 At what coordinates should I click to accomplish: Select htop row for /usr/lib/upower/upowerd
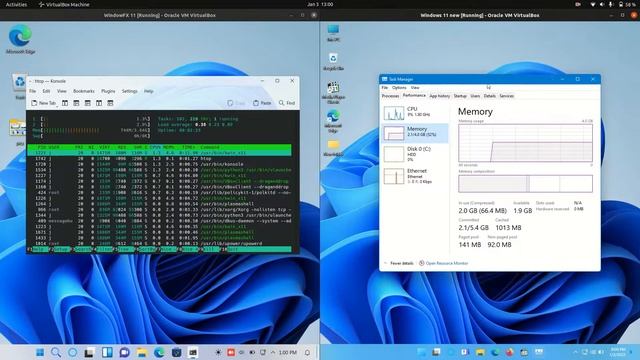pos(160,243)
